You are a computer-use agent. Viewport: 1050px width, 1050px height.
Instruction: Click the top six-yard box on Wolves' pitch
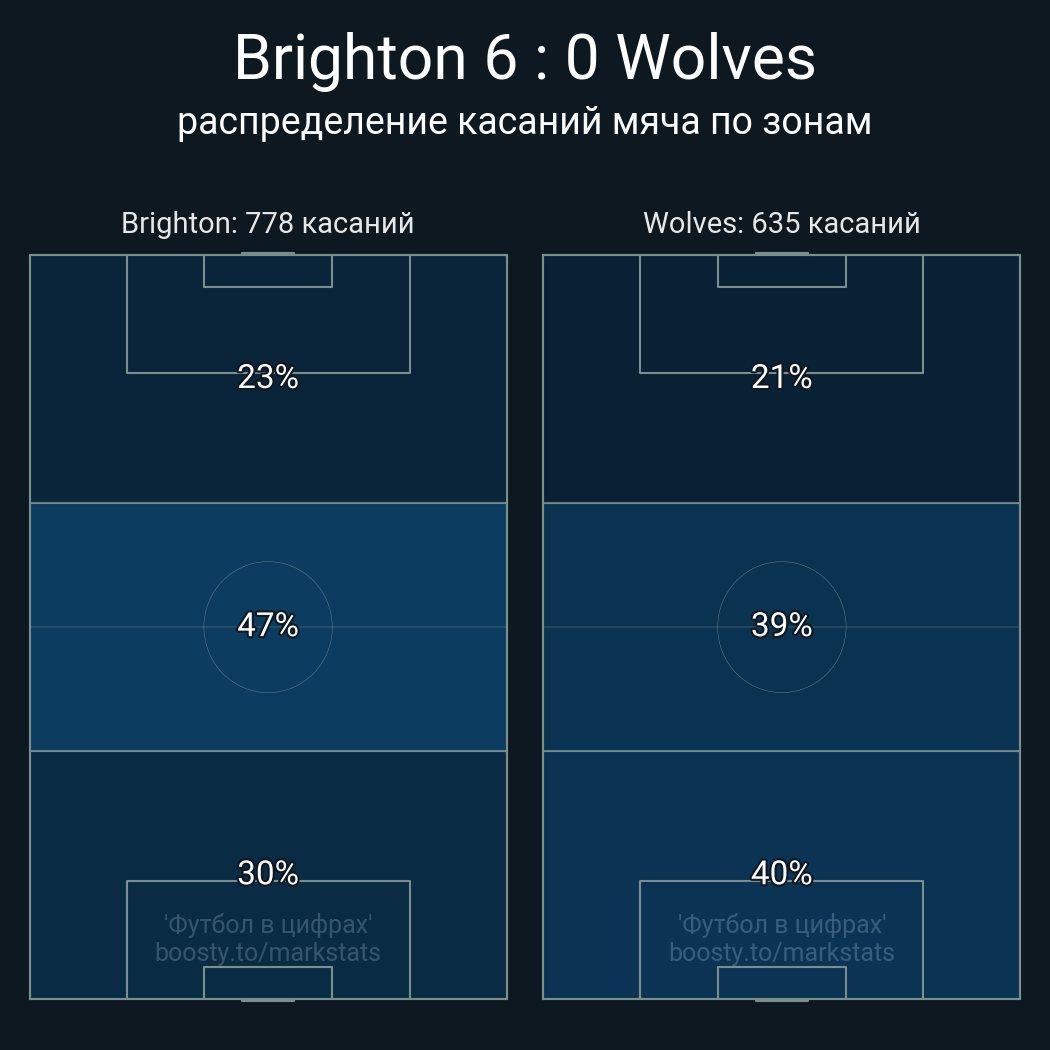(x=781, y=271)
